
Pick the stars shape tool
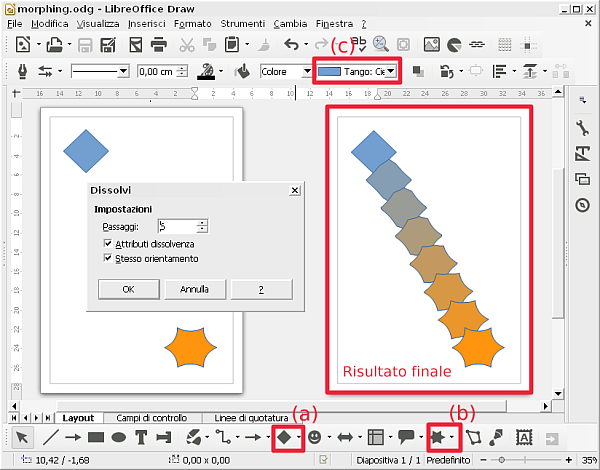click(437, 437)
